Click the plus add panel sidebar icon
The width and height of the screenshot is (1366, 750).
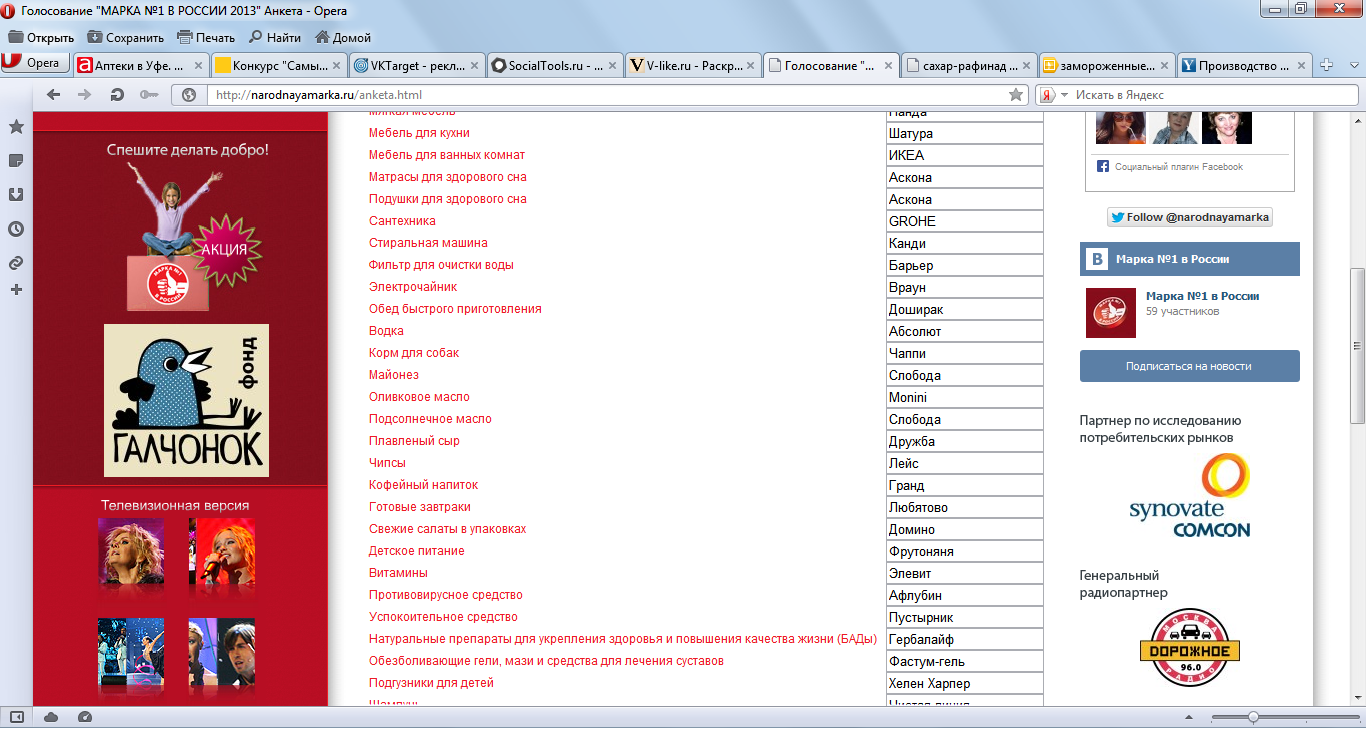[x=16, y=290]
